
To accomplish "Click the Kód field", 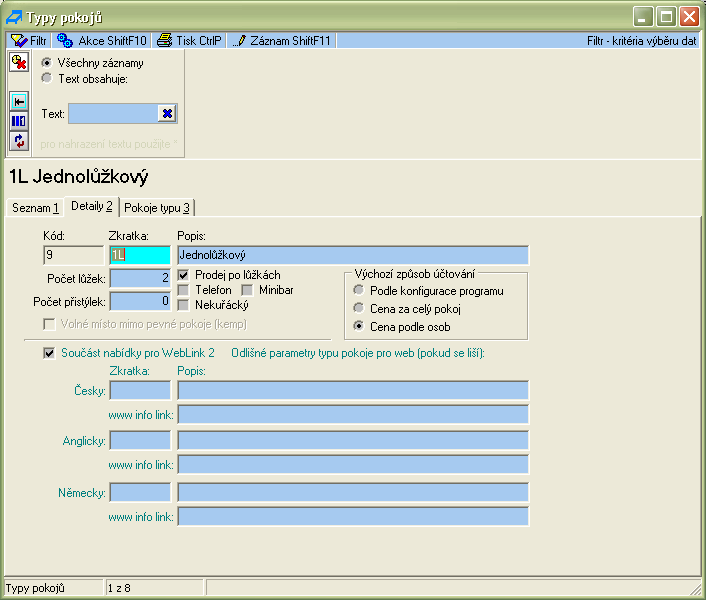I will pyautogui.click(x=73, y=255).
